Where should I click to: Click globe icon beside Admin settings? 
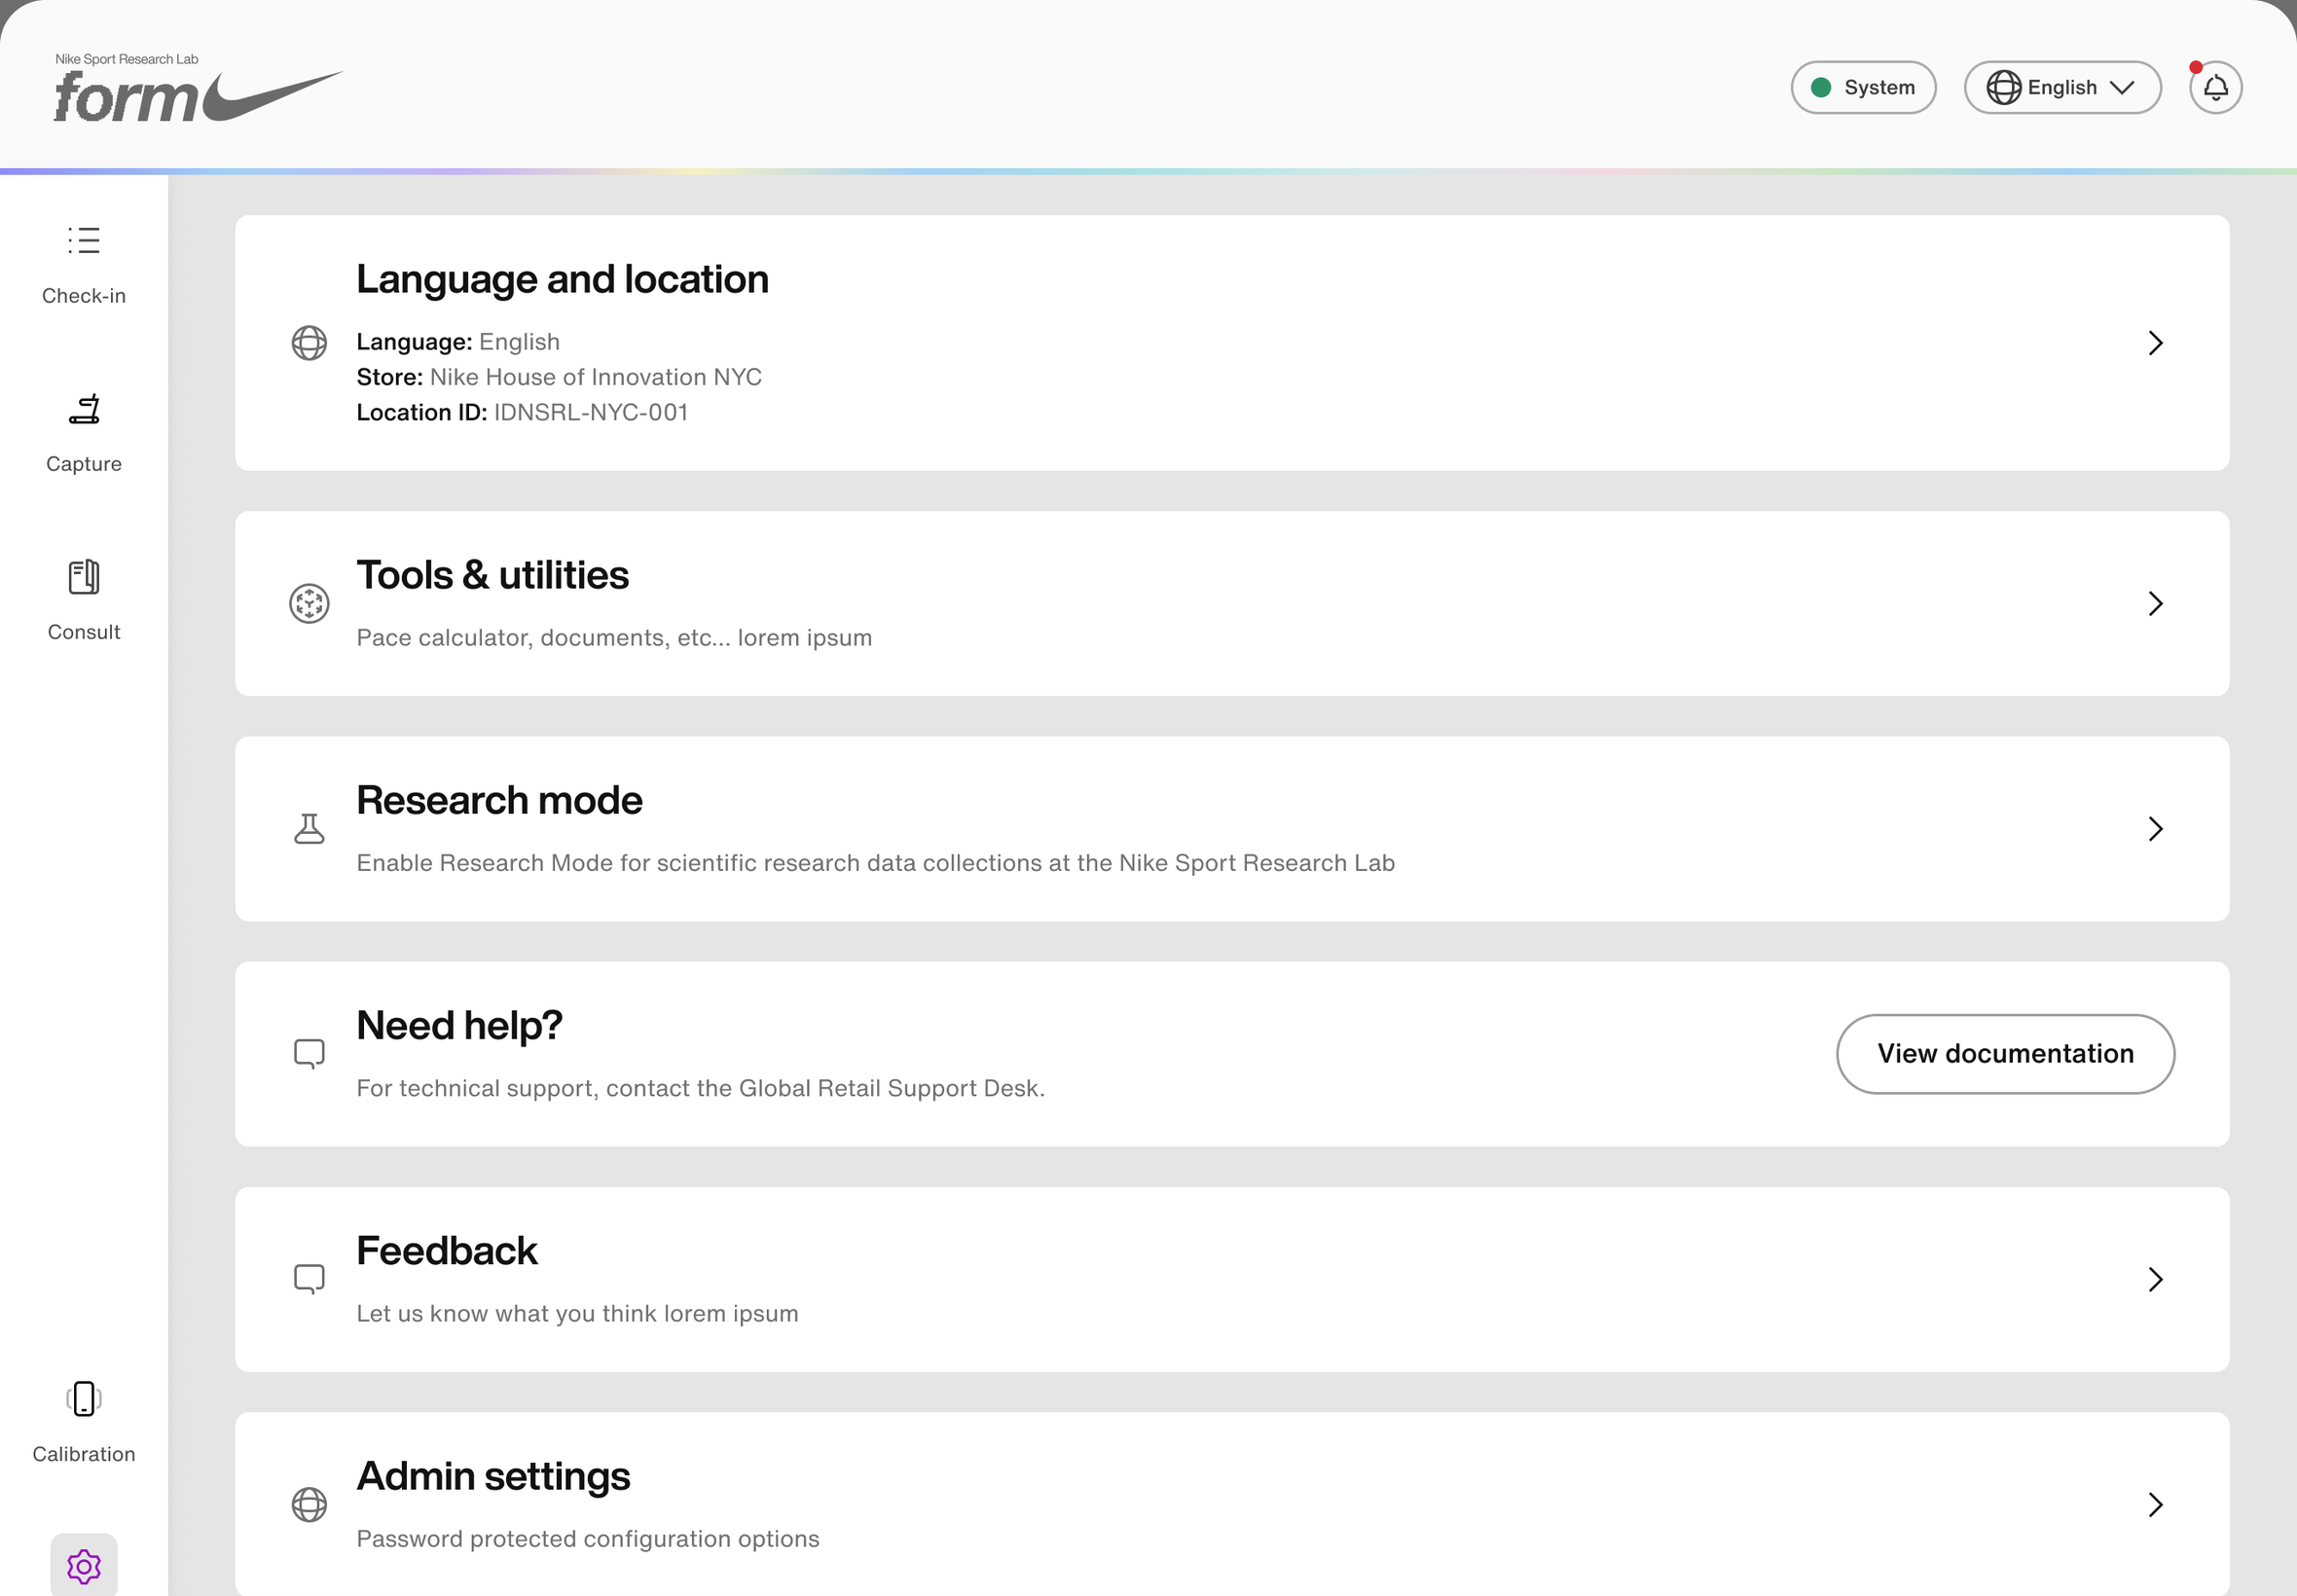pyautogui.click(x=309, y=1504)
